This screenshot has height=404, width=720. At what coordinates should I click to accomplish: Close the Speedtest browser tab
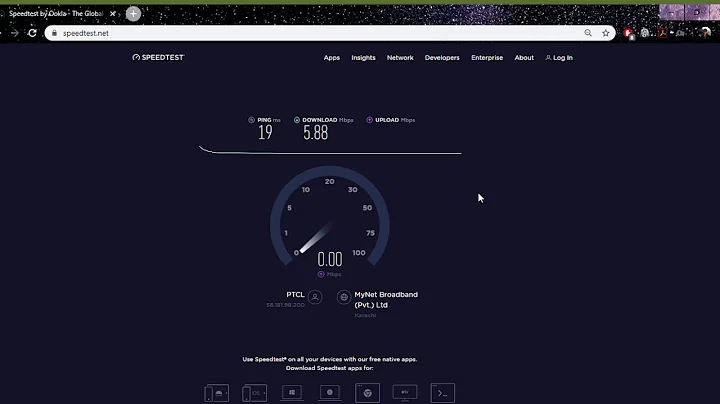112,14
